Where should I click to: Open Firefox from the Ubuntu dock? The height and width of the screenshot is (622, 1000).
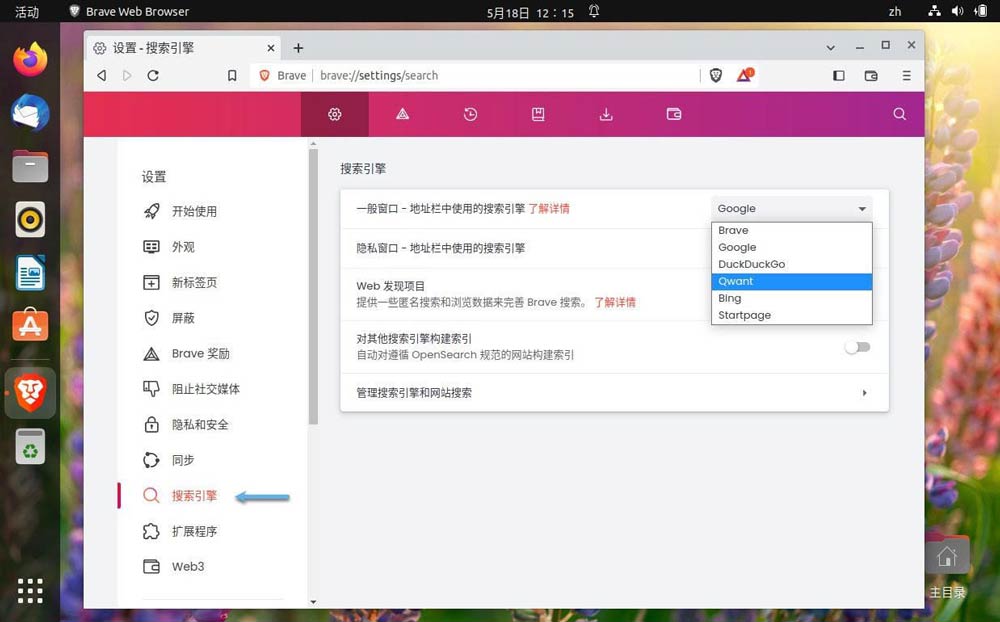tap(31, 59)
